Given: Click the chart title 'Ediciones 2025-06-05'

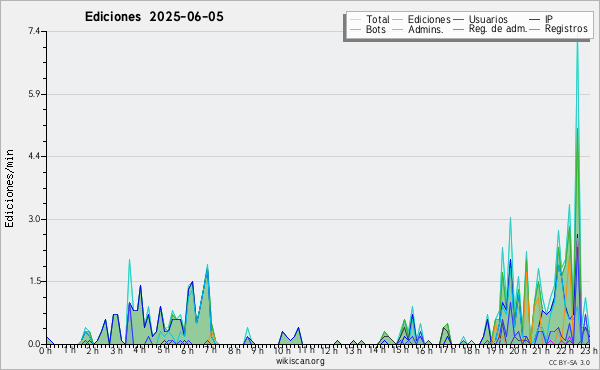Looking at the screenshot, I should coord(154,17).
